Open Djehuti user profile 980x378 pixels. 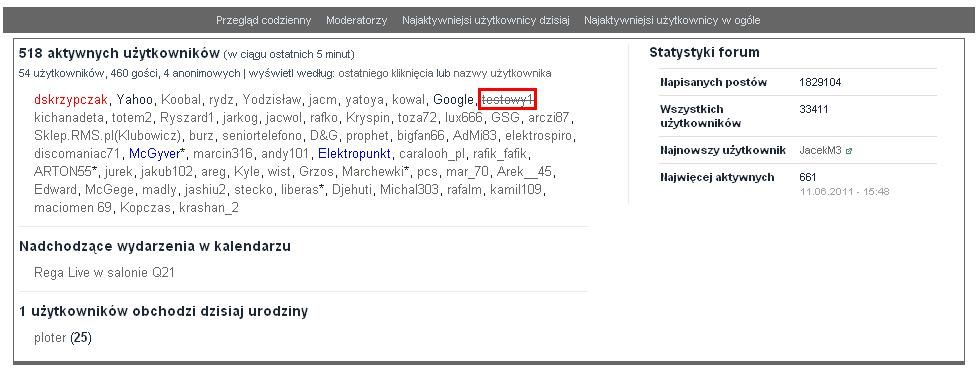coord(352,189)
